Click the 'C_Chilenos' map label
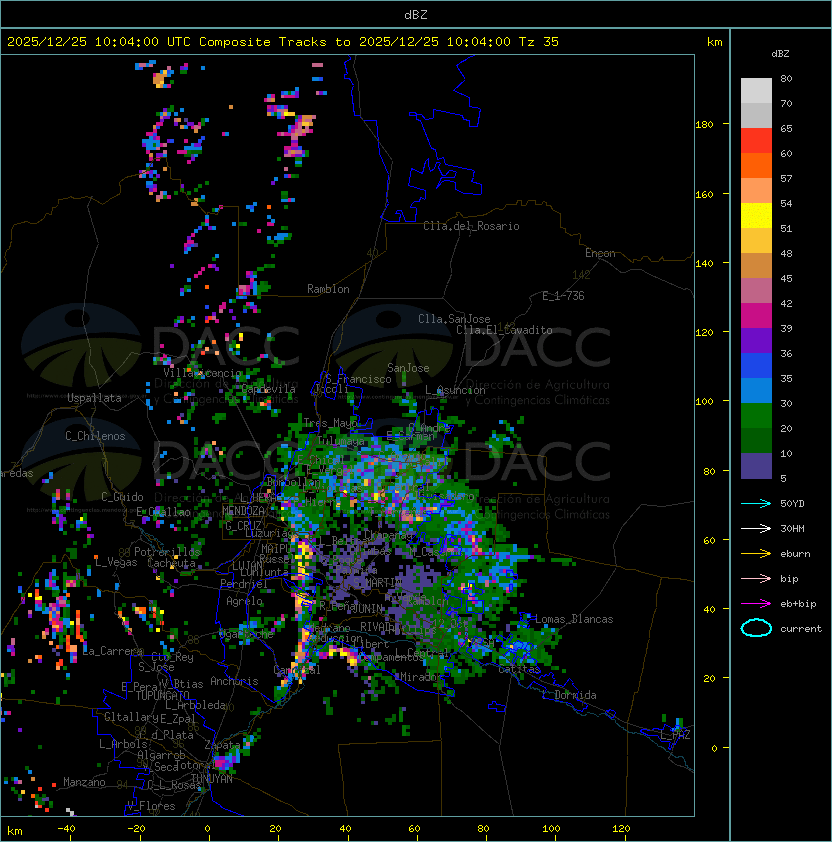 tap(95, 436)
